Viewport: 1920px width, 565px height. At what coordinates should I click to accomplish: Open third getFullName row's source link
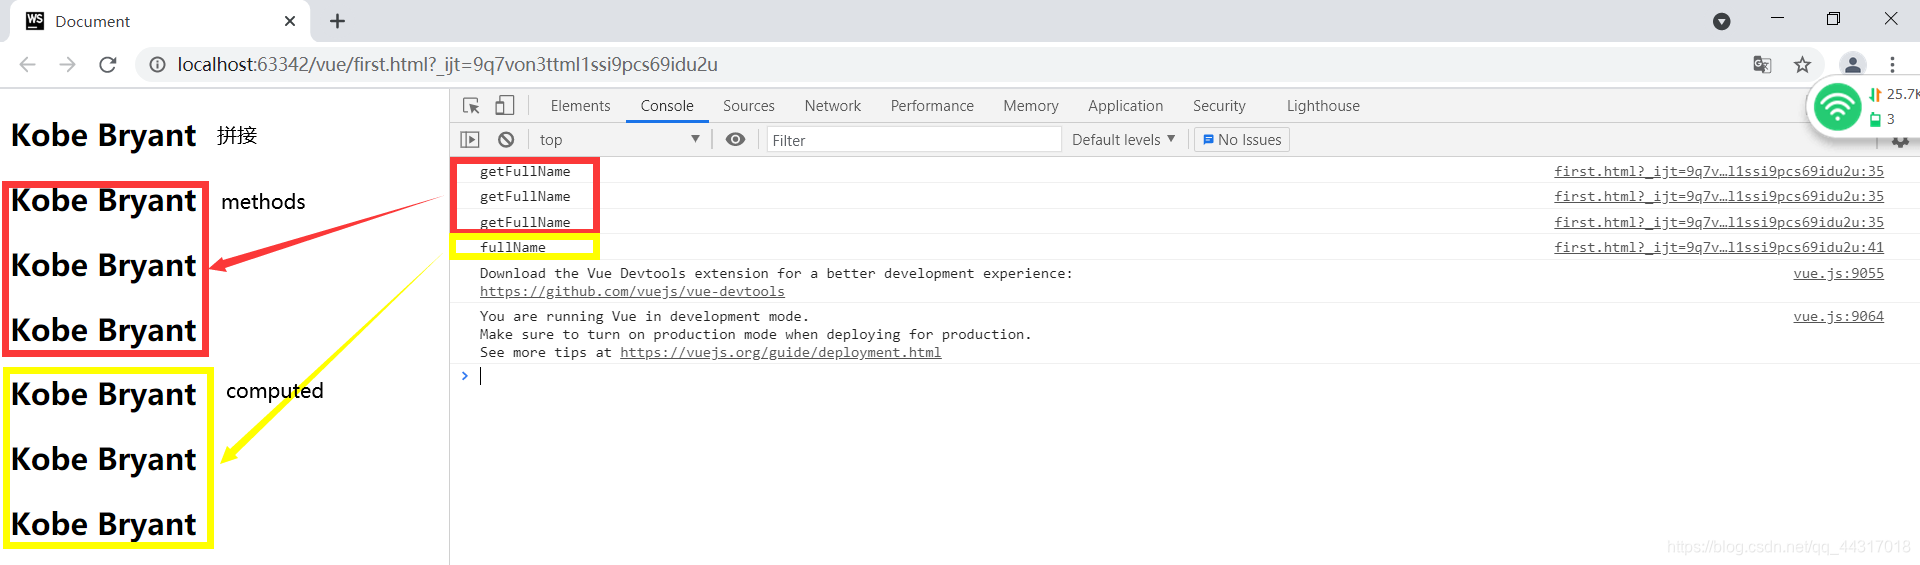[1719, 223]
